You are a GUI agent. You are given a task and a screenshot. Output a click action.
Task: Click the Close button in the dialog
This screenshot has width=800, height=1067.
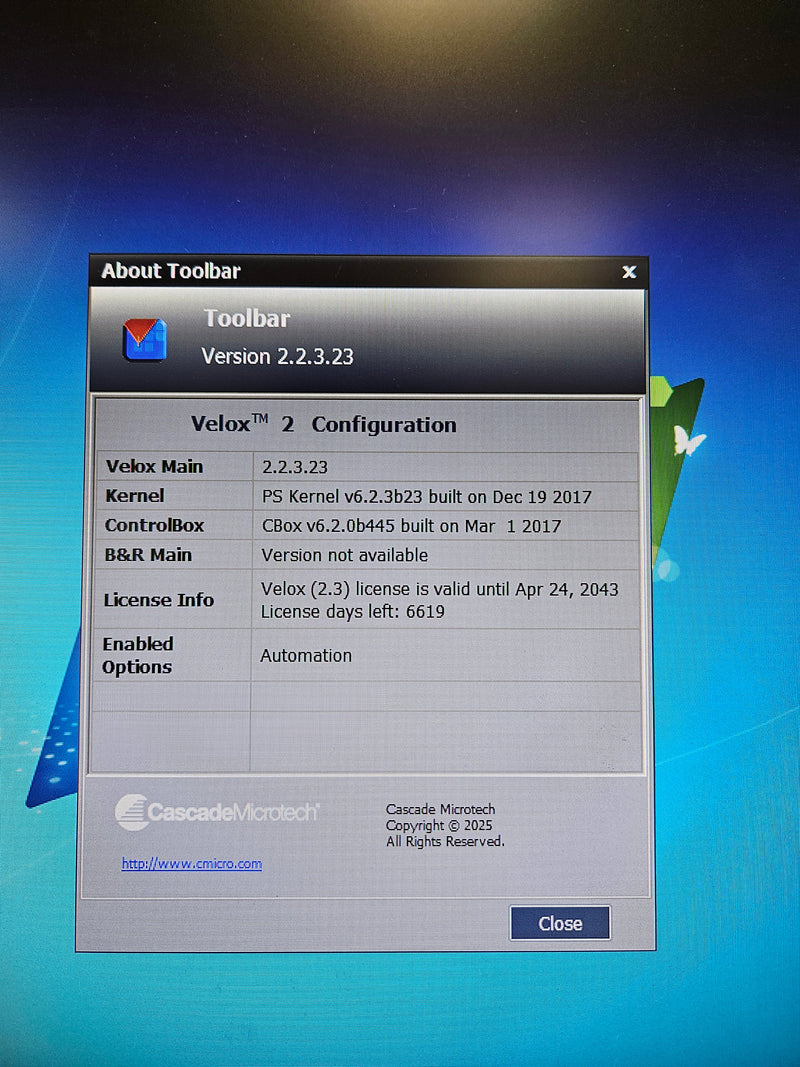pyautogui.click(x=560, y=923)
